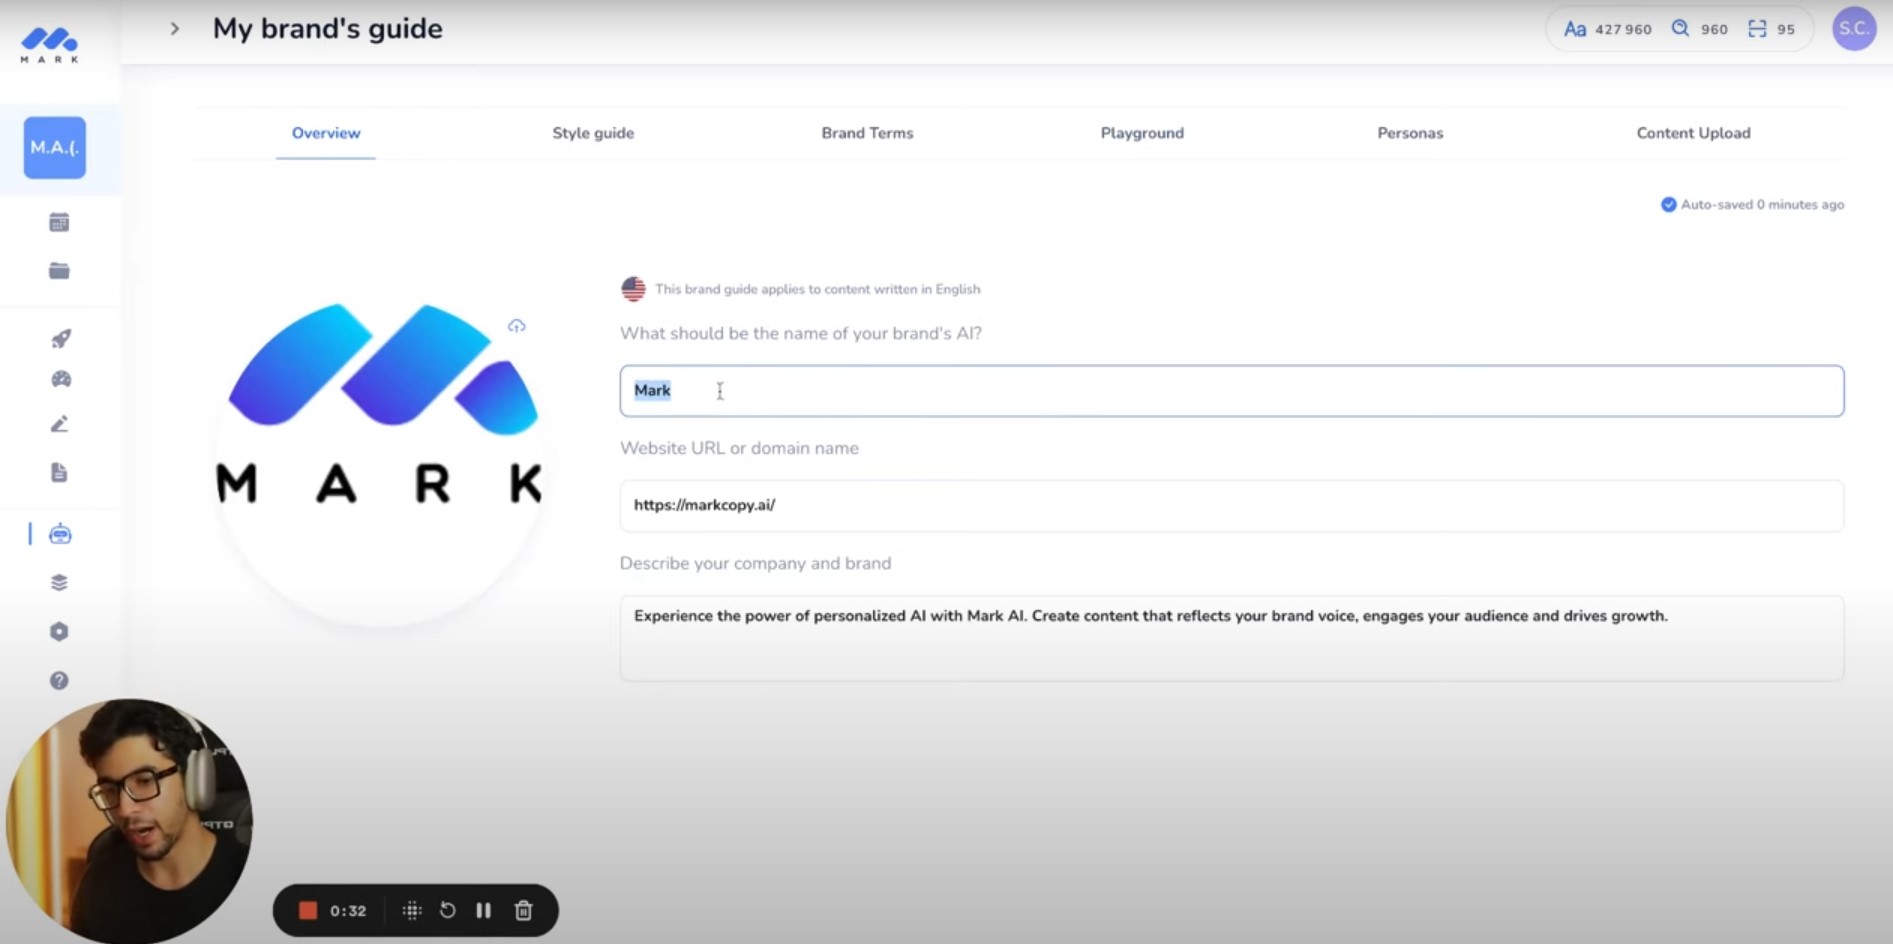Image resolution: width=1893 pixels, height=944 pixels.
Task: Open the Brand Terms tab
Action: 867,133
